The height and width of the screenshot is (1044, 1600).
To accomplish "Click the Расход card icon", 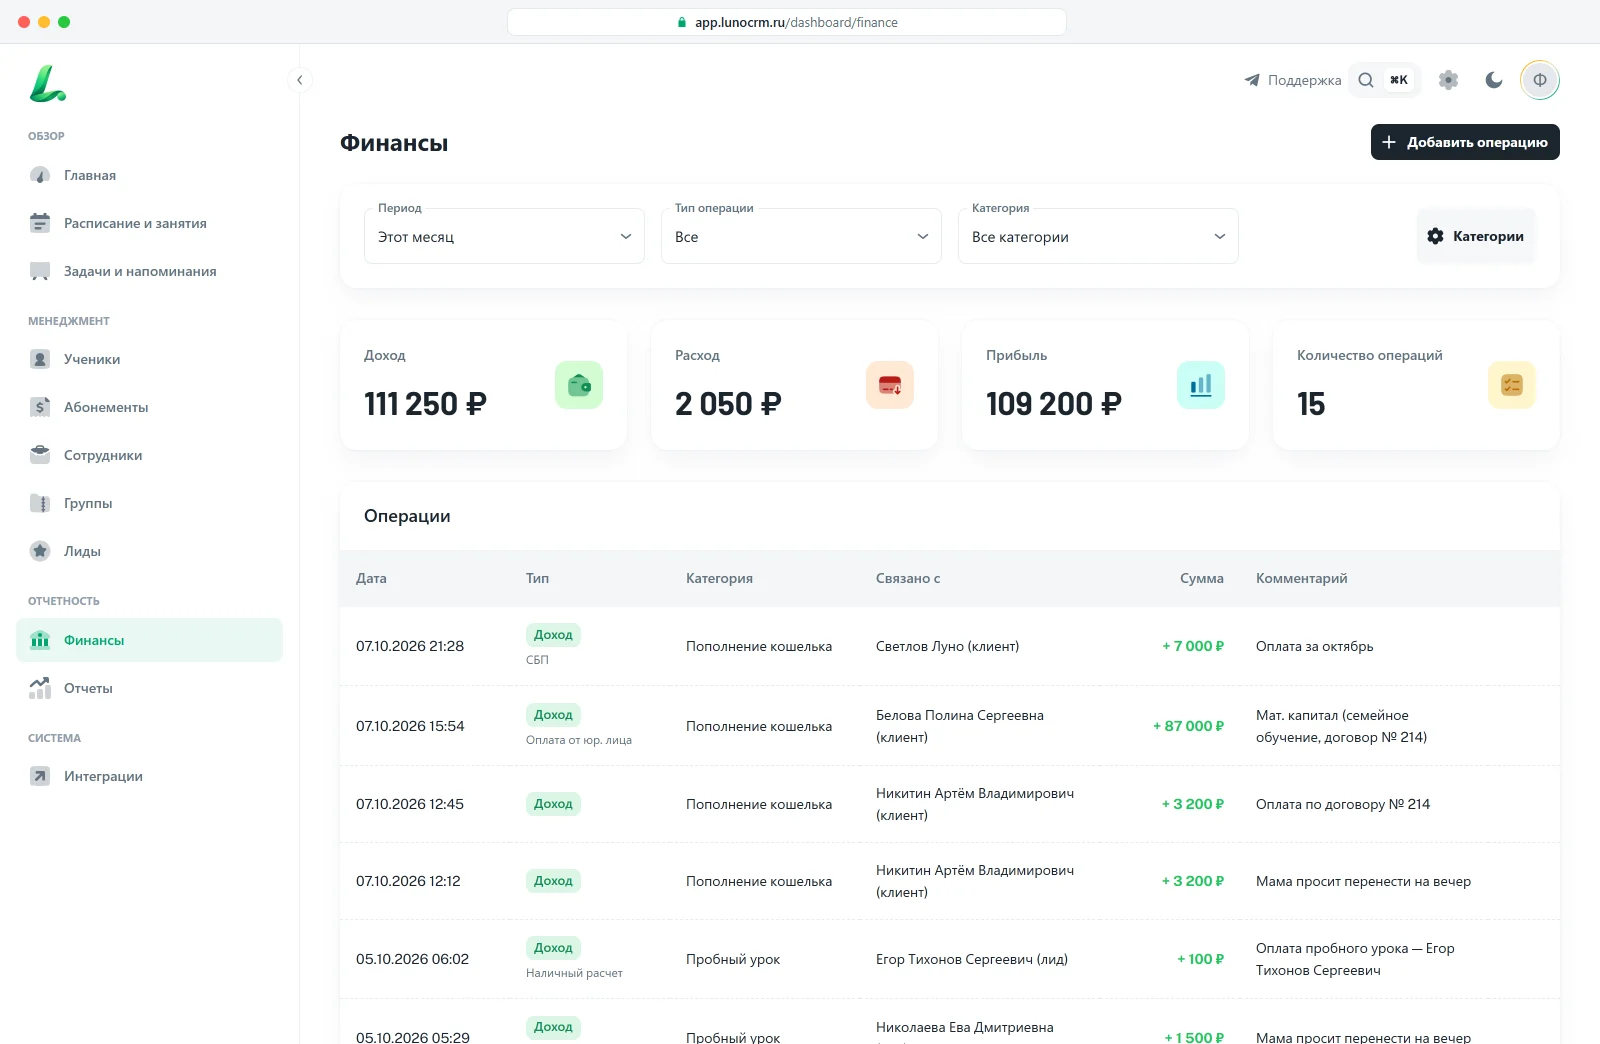I will [x=890, y=385].
